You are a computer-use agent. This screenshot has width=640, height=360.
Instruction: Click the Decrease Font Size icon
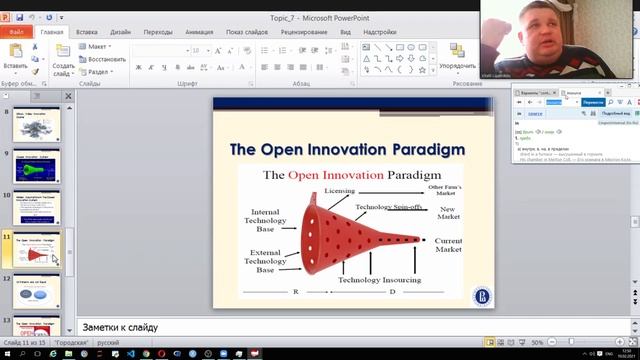coord(230,51)
